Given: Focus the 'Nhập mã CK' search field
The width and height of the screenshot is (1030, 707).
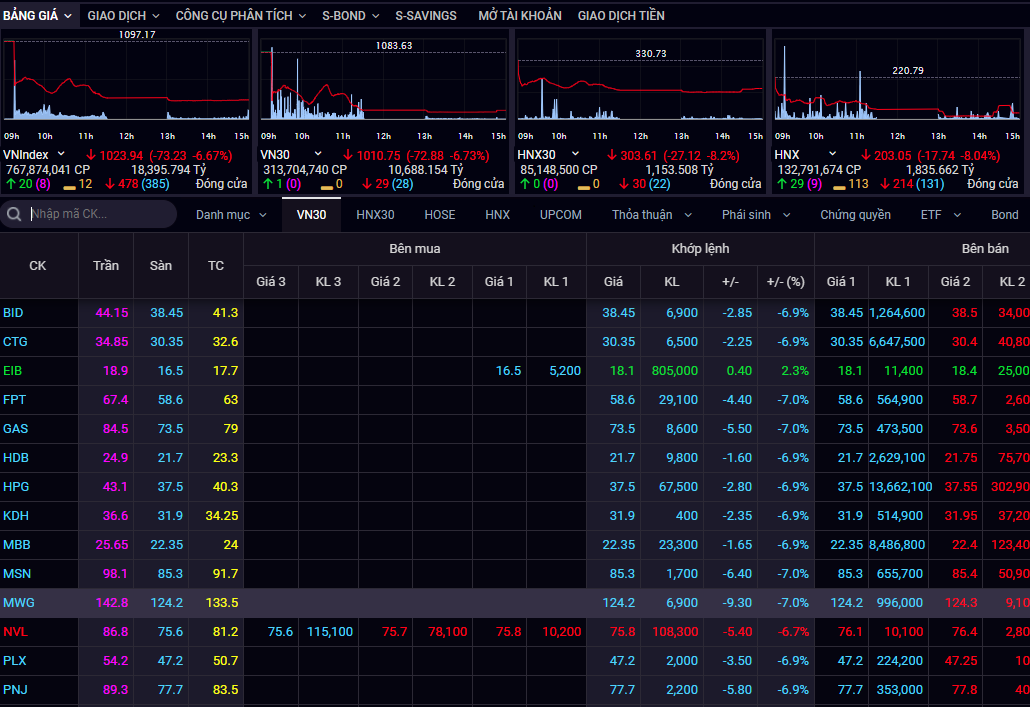Looking at the screenshot, I should click(x=95, y=214).
